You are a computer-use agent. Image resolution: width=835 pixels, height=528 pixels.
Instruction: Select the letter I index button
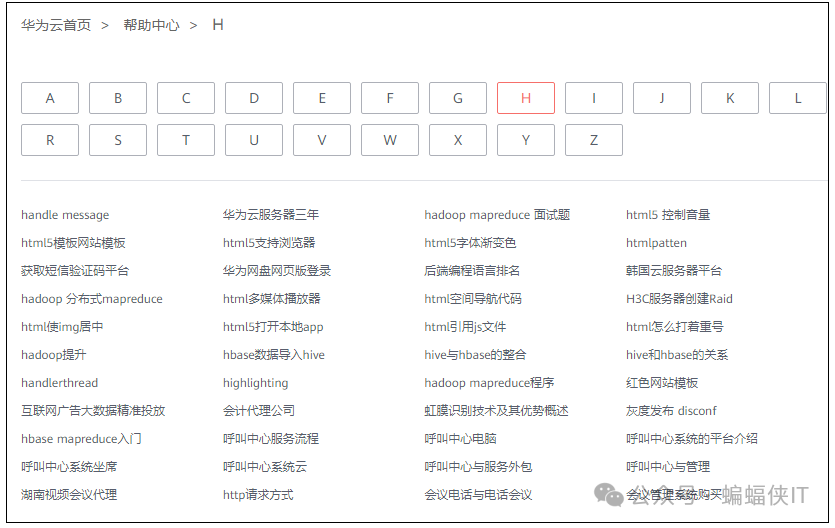point(594,98)
